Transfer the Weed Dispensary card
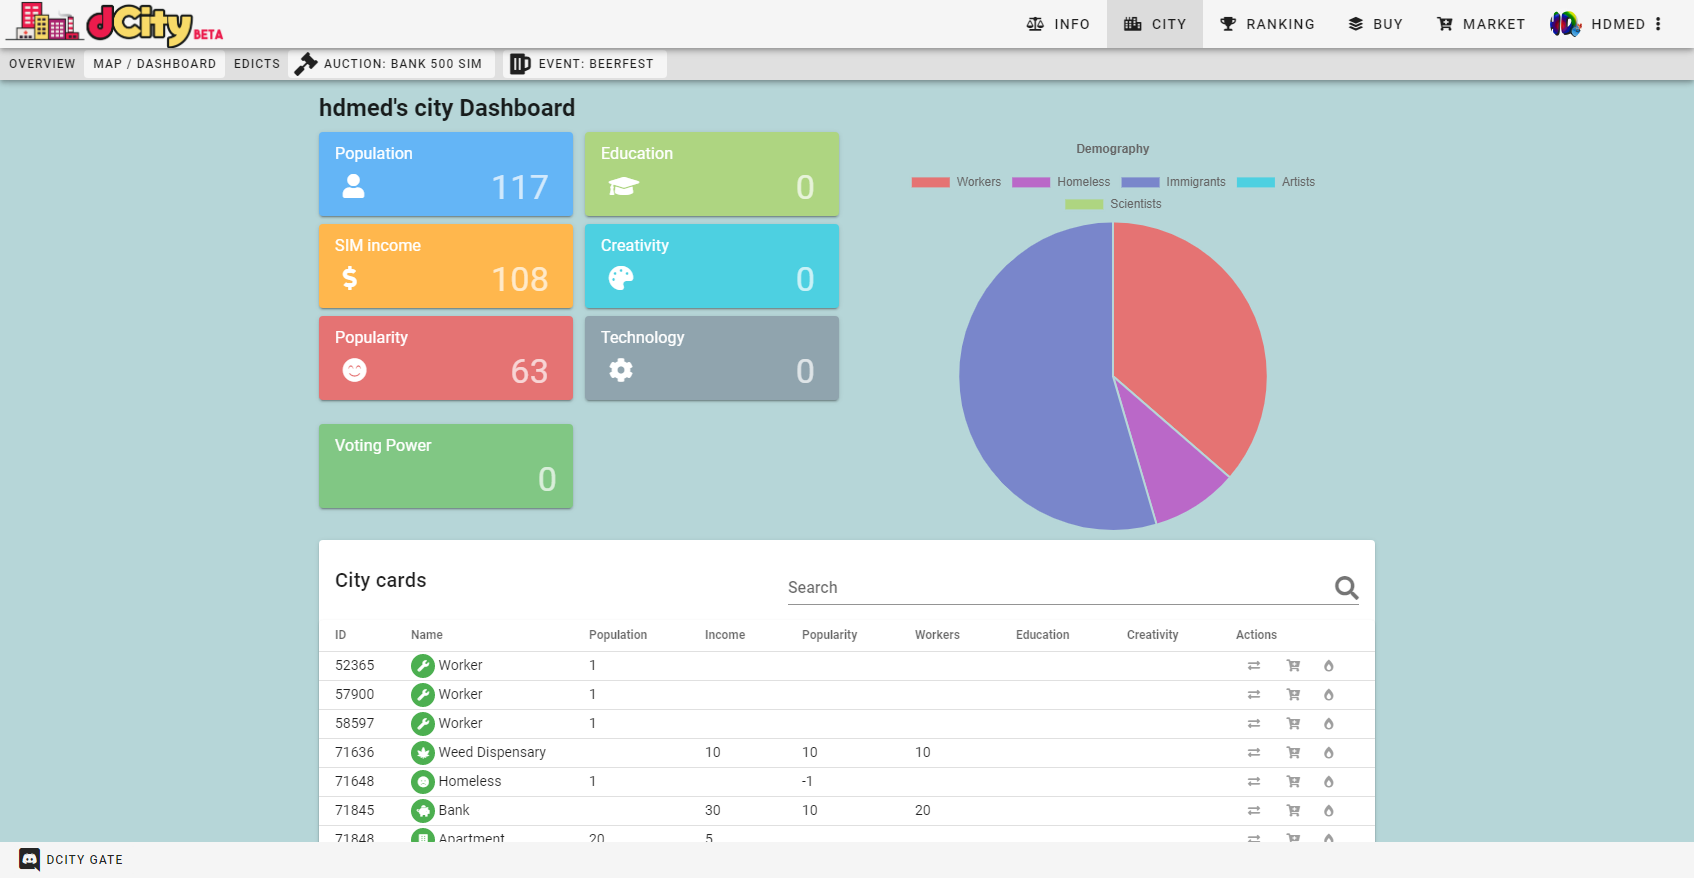Screen dimensions: 1694x878 [x=1254, y=753]
